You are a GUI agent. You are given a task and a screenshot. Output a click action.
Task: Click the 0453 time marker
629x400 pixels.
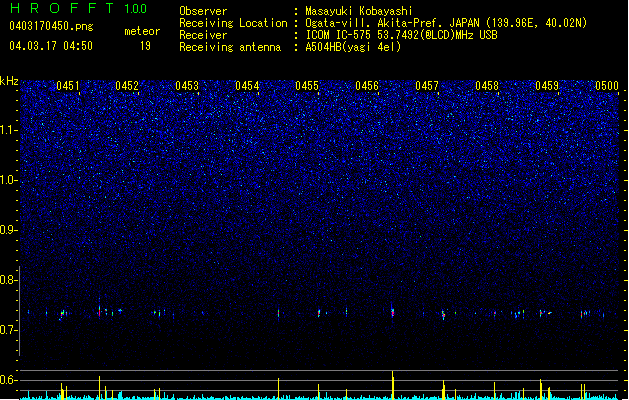point(187,86)
